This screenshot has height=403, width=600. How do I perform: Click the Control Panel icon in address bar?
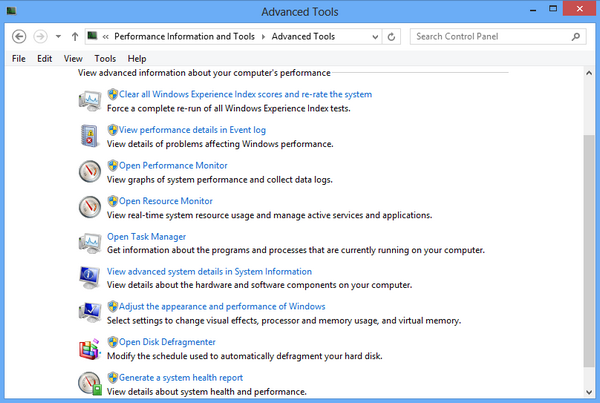coord(92,36)
